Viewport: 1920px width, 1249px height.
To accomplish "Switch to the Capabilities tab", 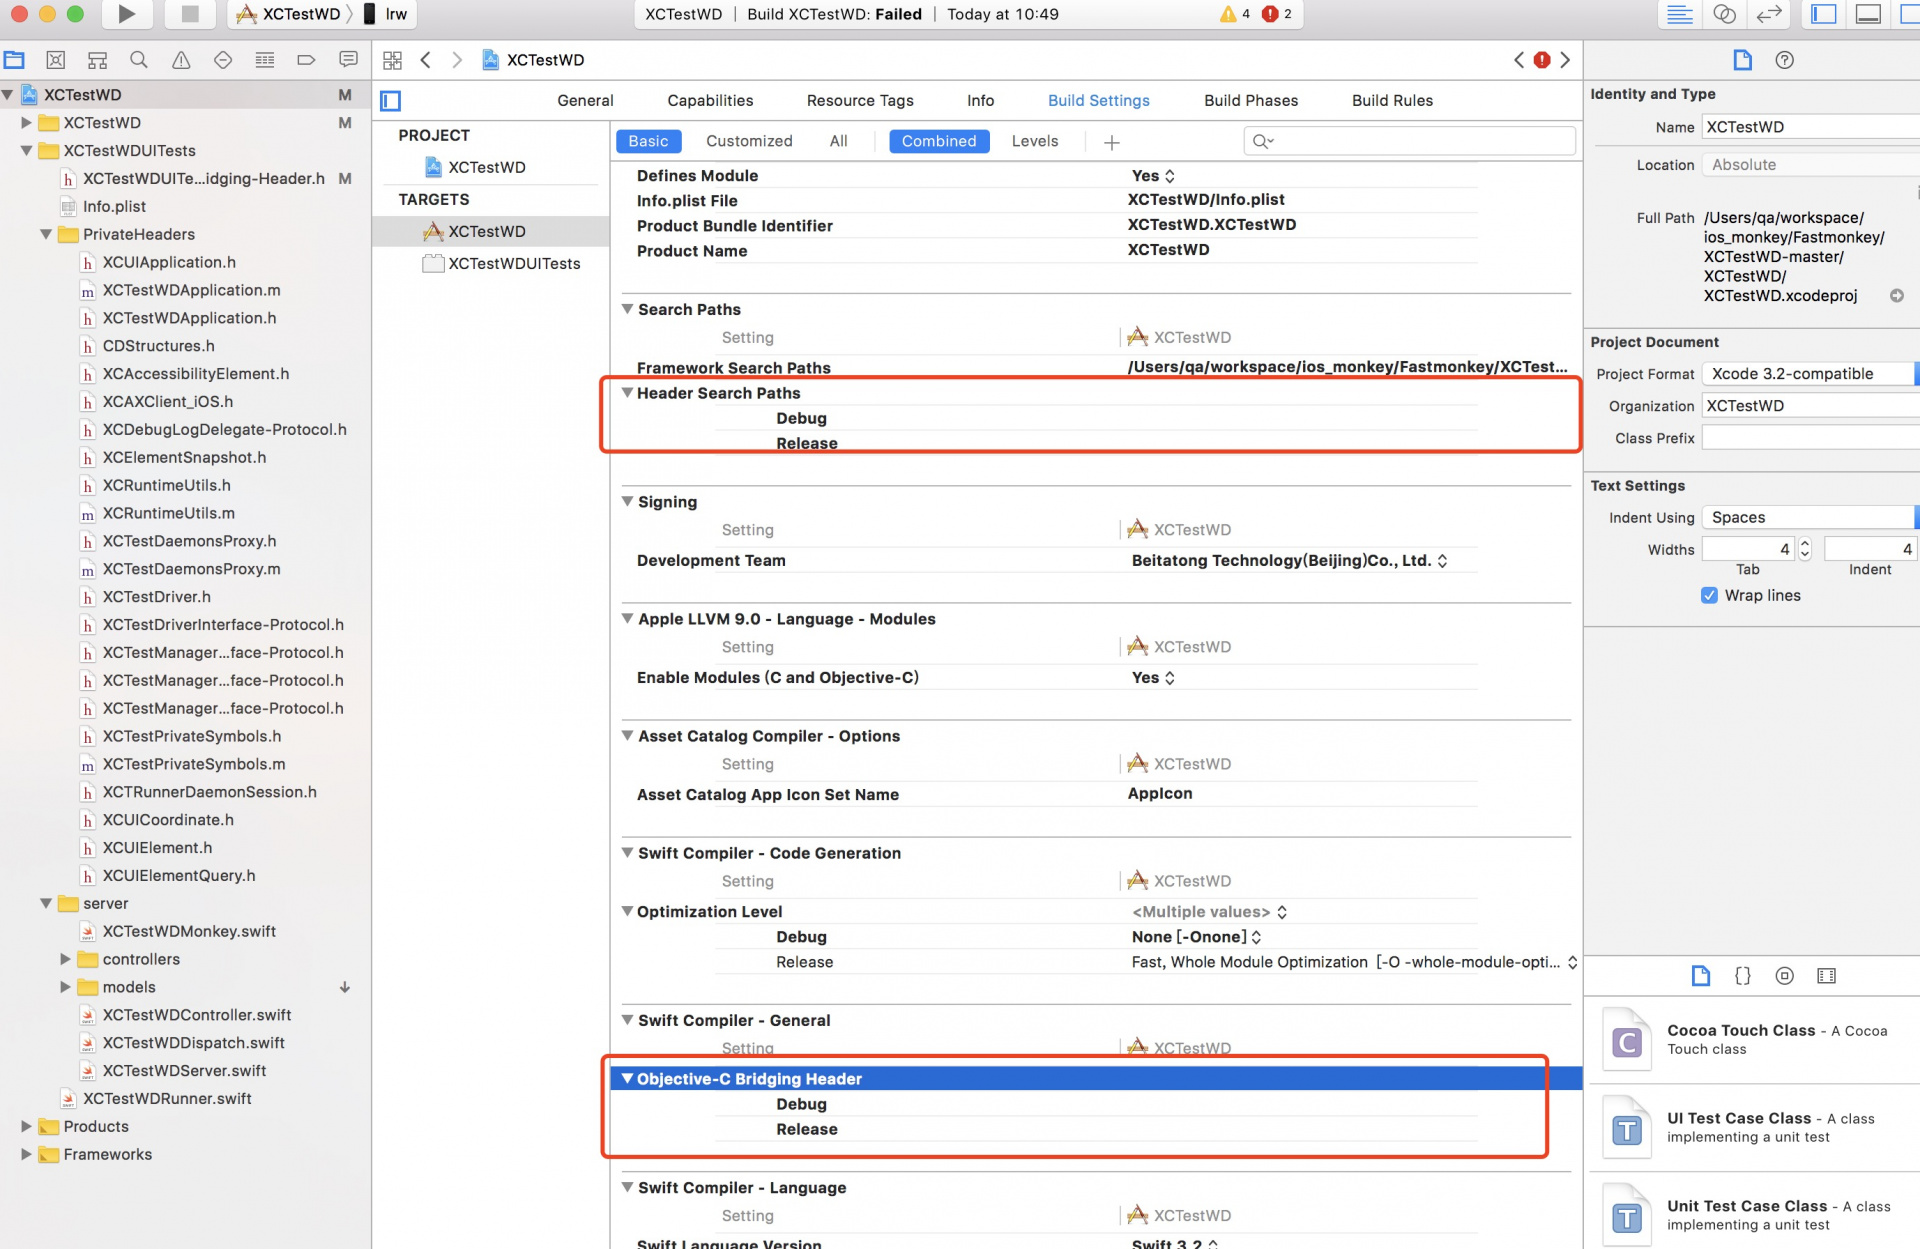I will pos(710,100).
